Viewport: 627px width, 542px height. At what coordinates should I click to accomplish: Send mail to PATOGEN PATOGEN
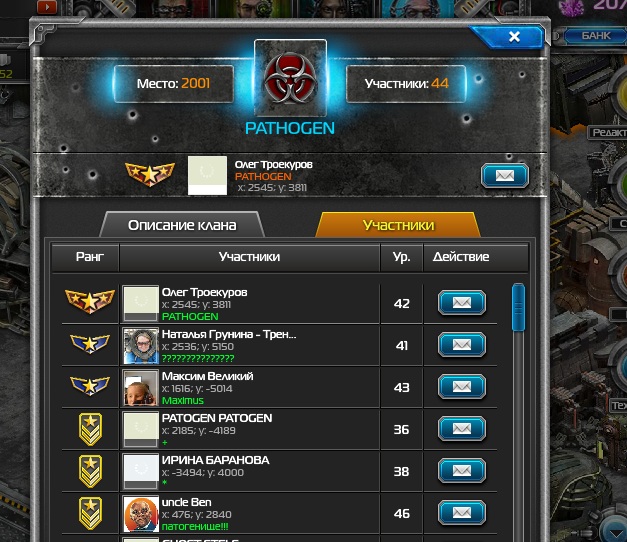[x=462, y=429]
